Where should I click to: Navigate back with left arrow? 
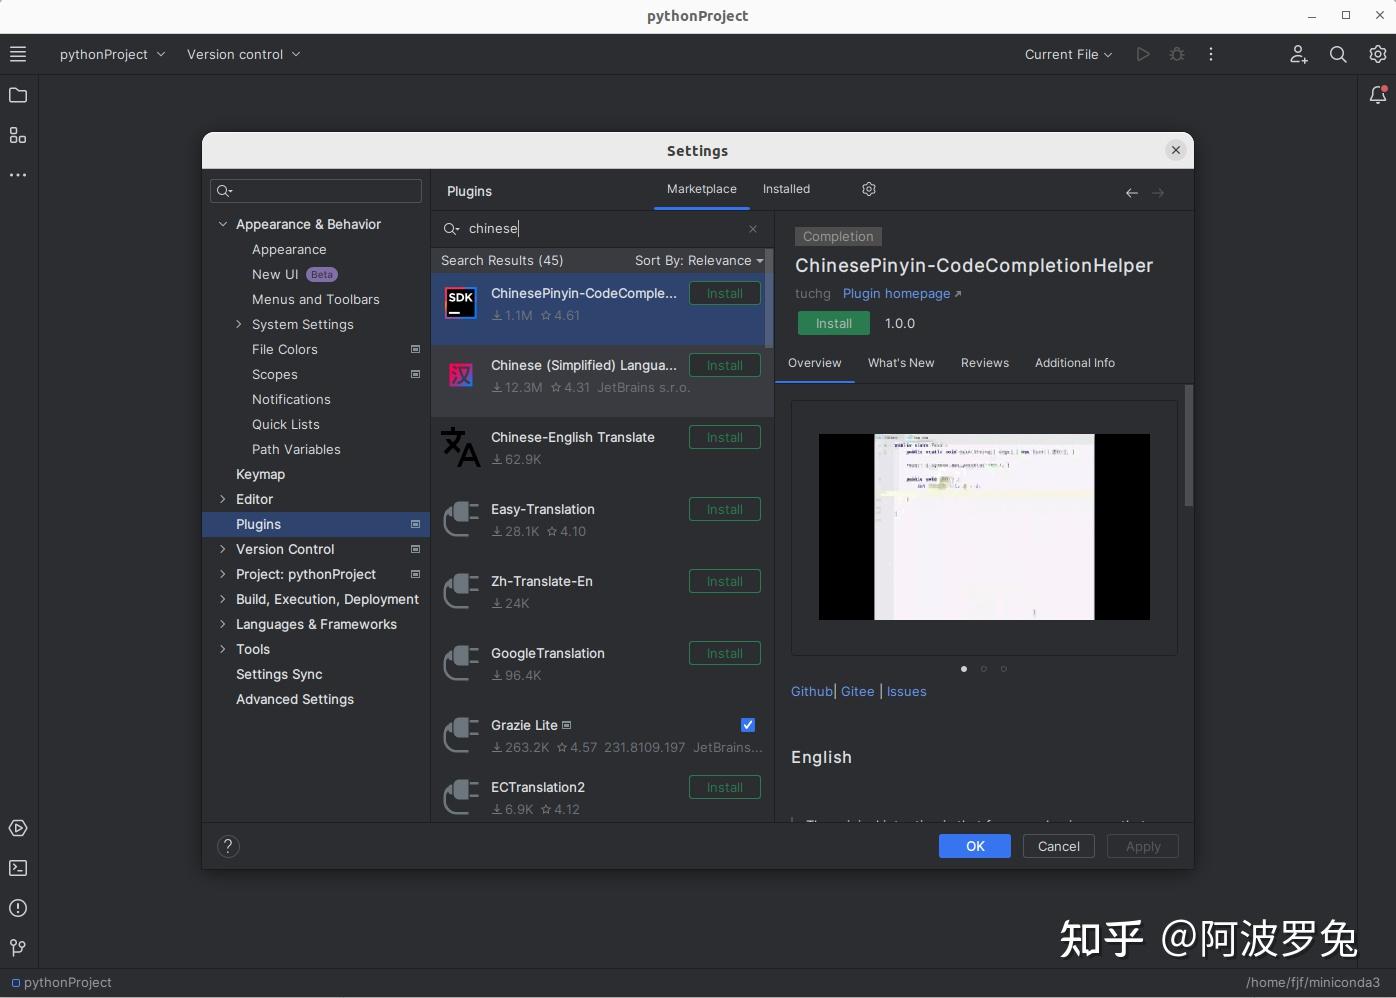point(1132,193)
